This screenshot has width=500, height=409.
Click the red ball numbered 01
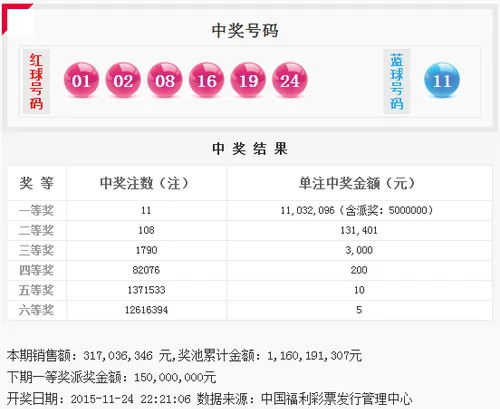coord(81,80)
